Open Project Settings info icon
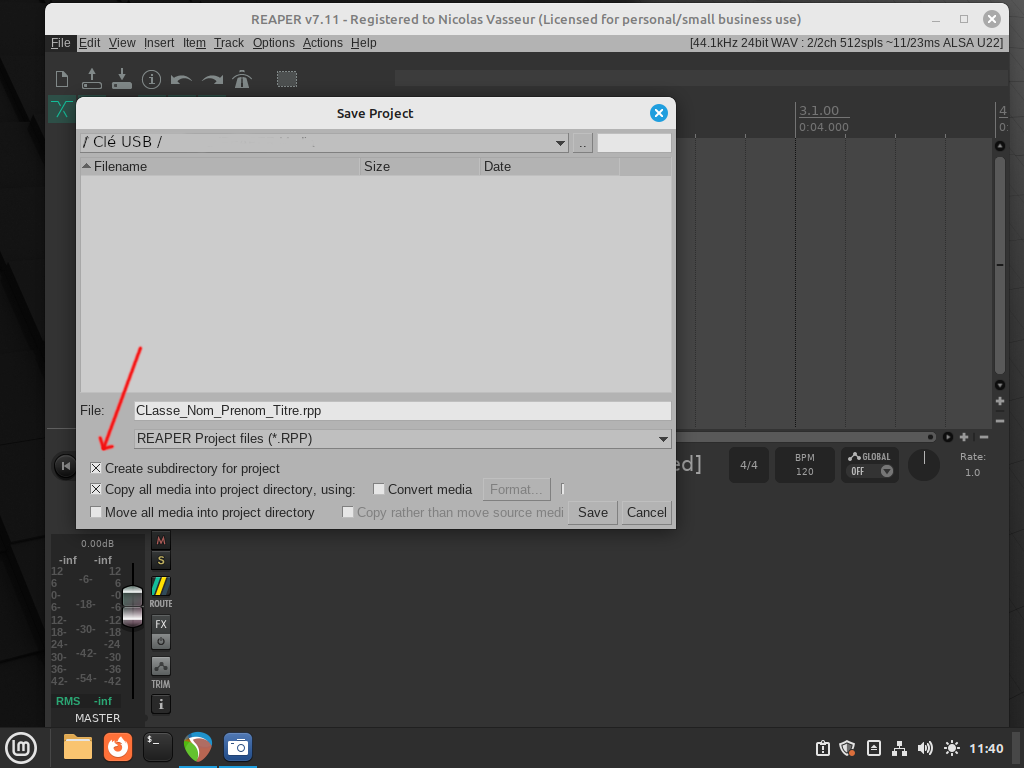This screenshot has width=1024, height=768. 152,79
